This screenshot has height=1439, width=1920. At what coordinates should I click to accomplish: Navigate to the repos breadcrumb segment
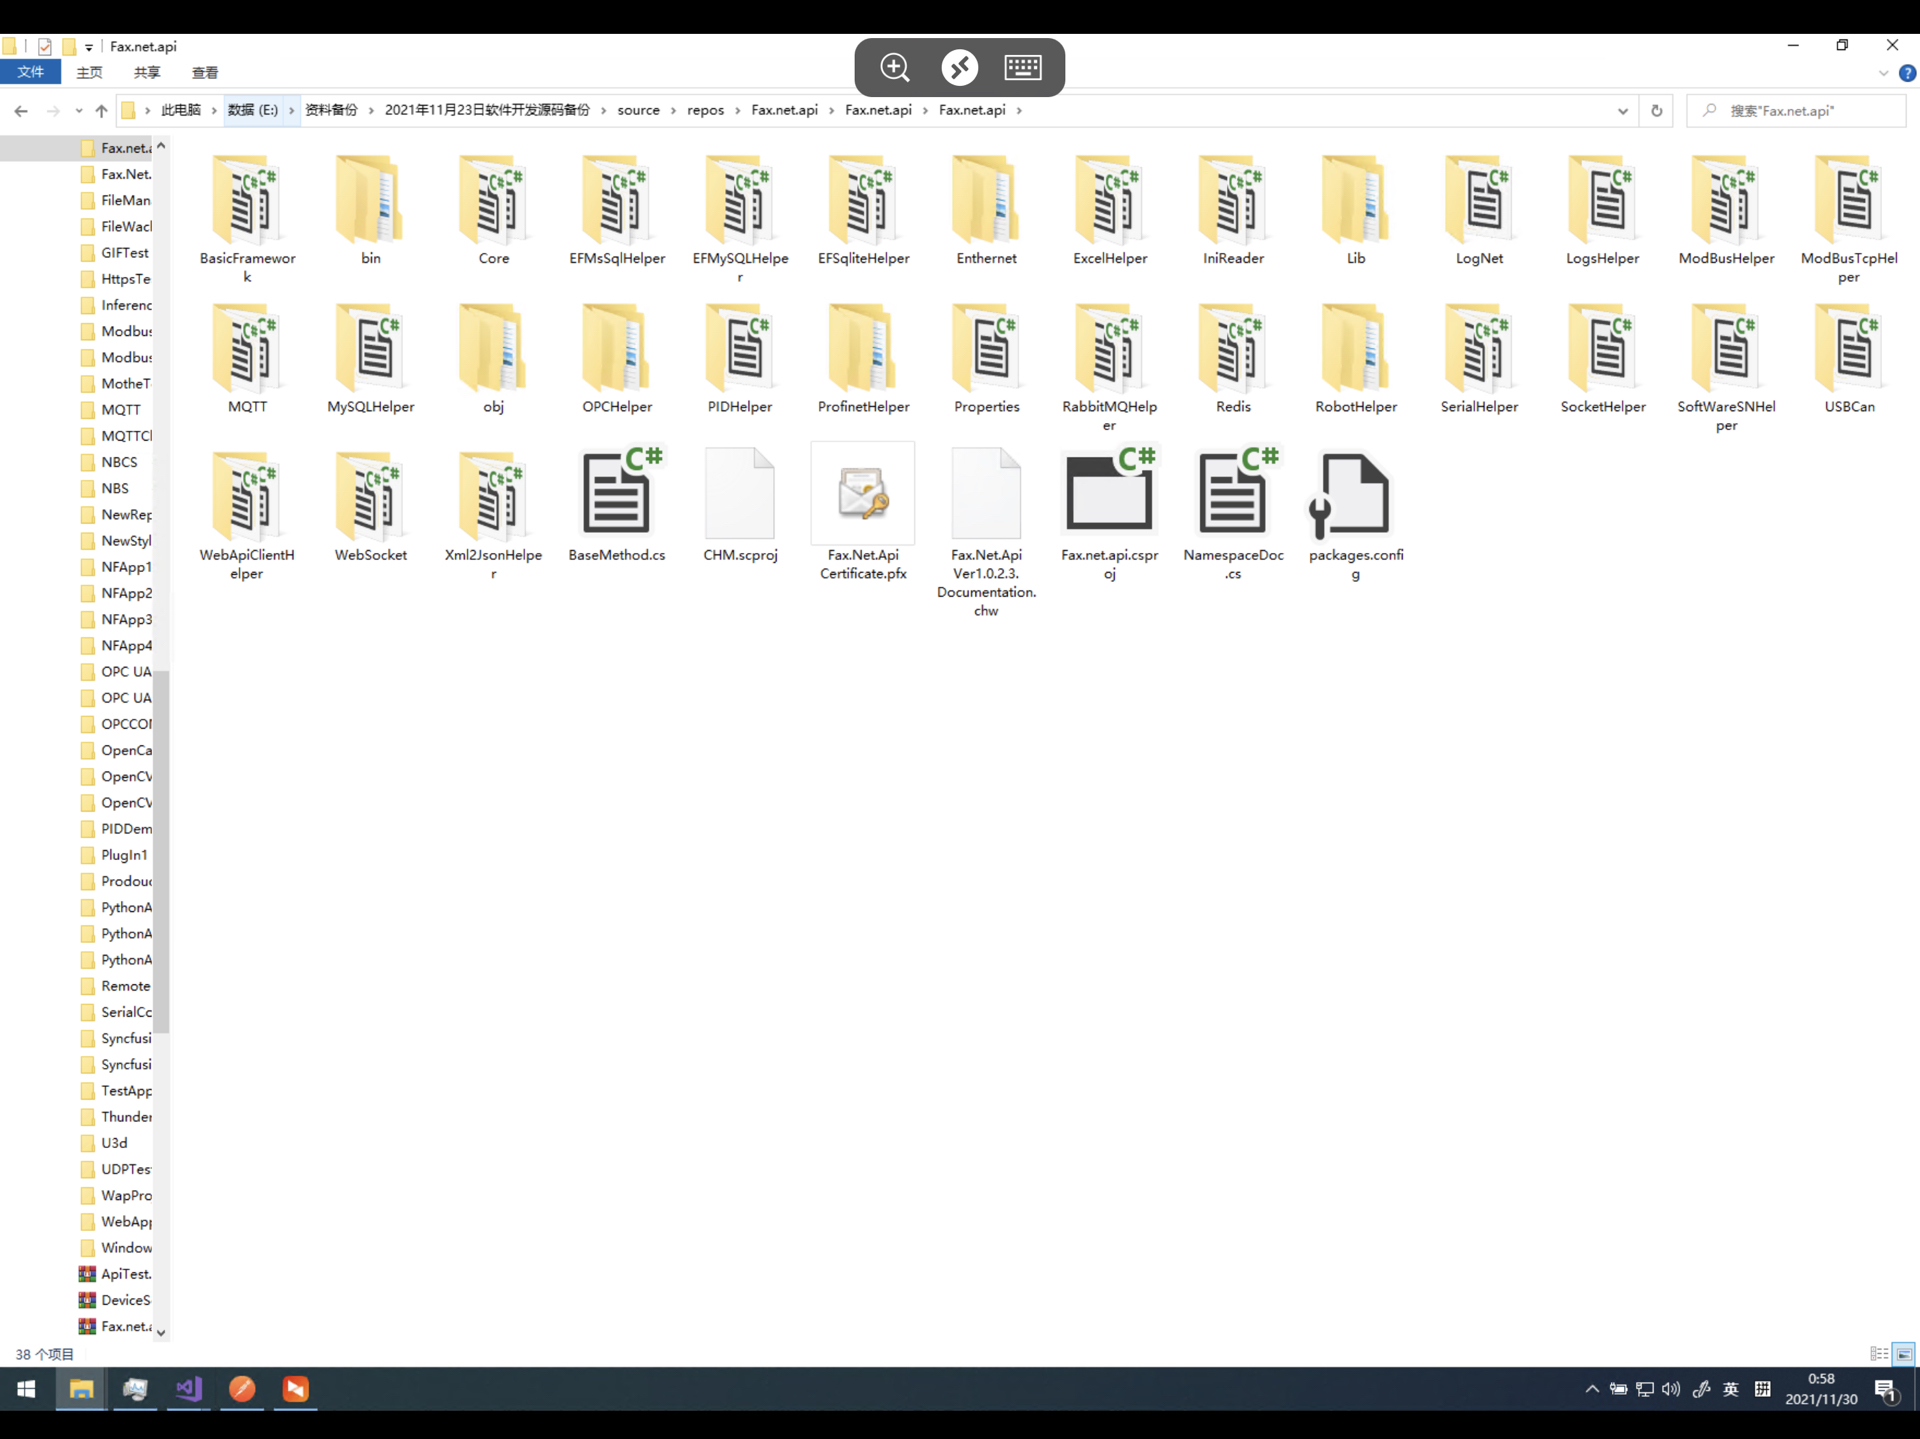pyautogui.click(x=705, y=110)
